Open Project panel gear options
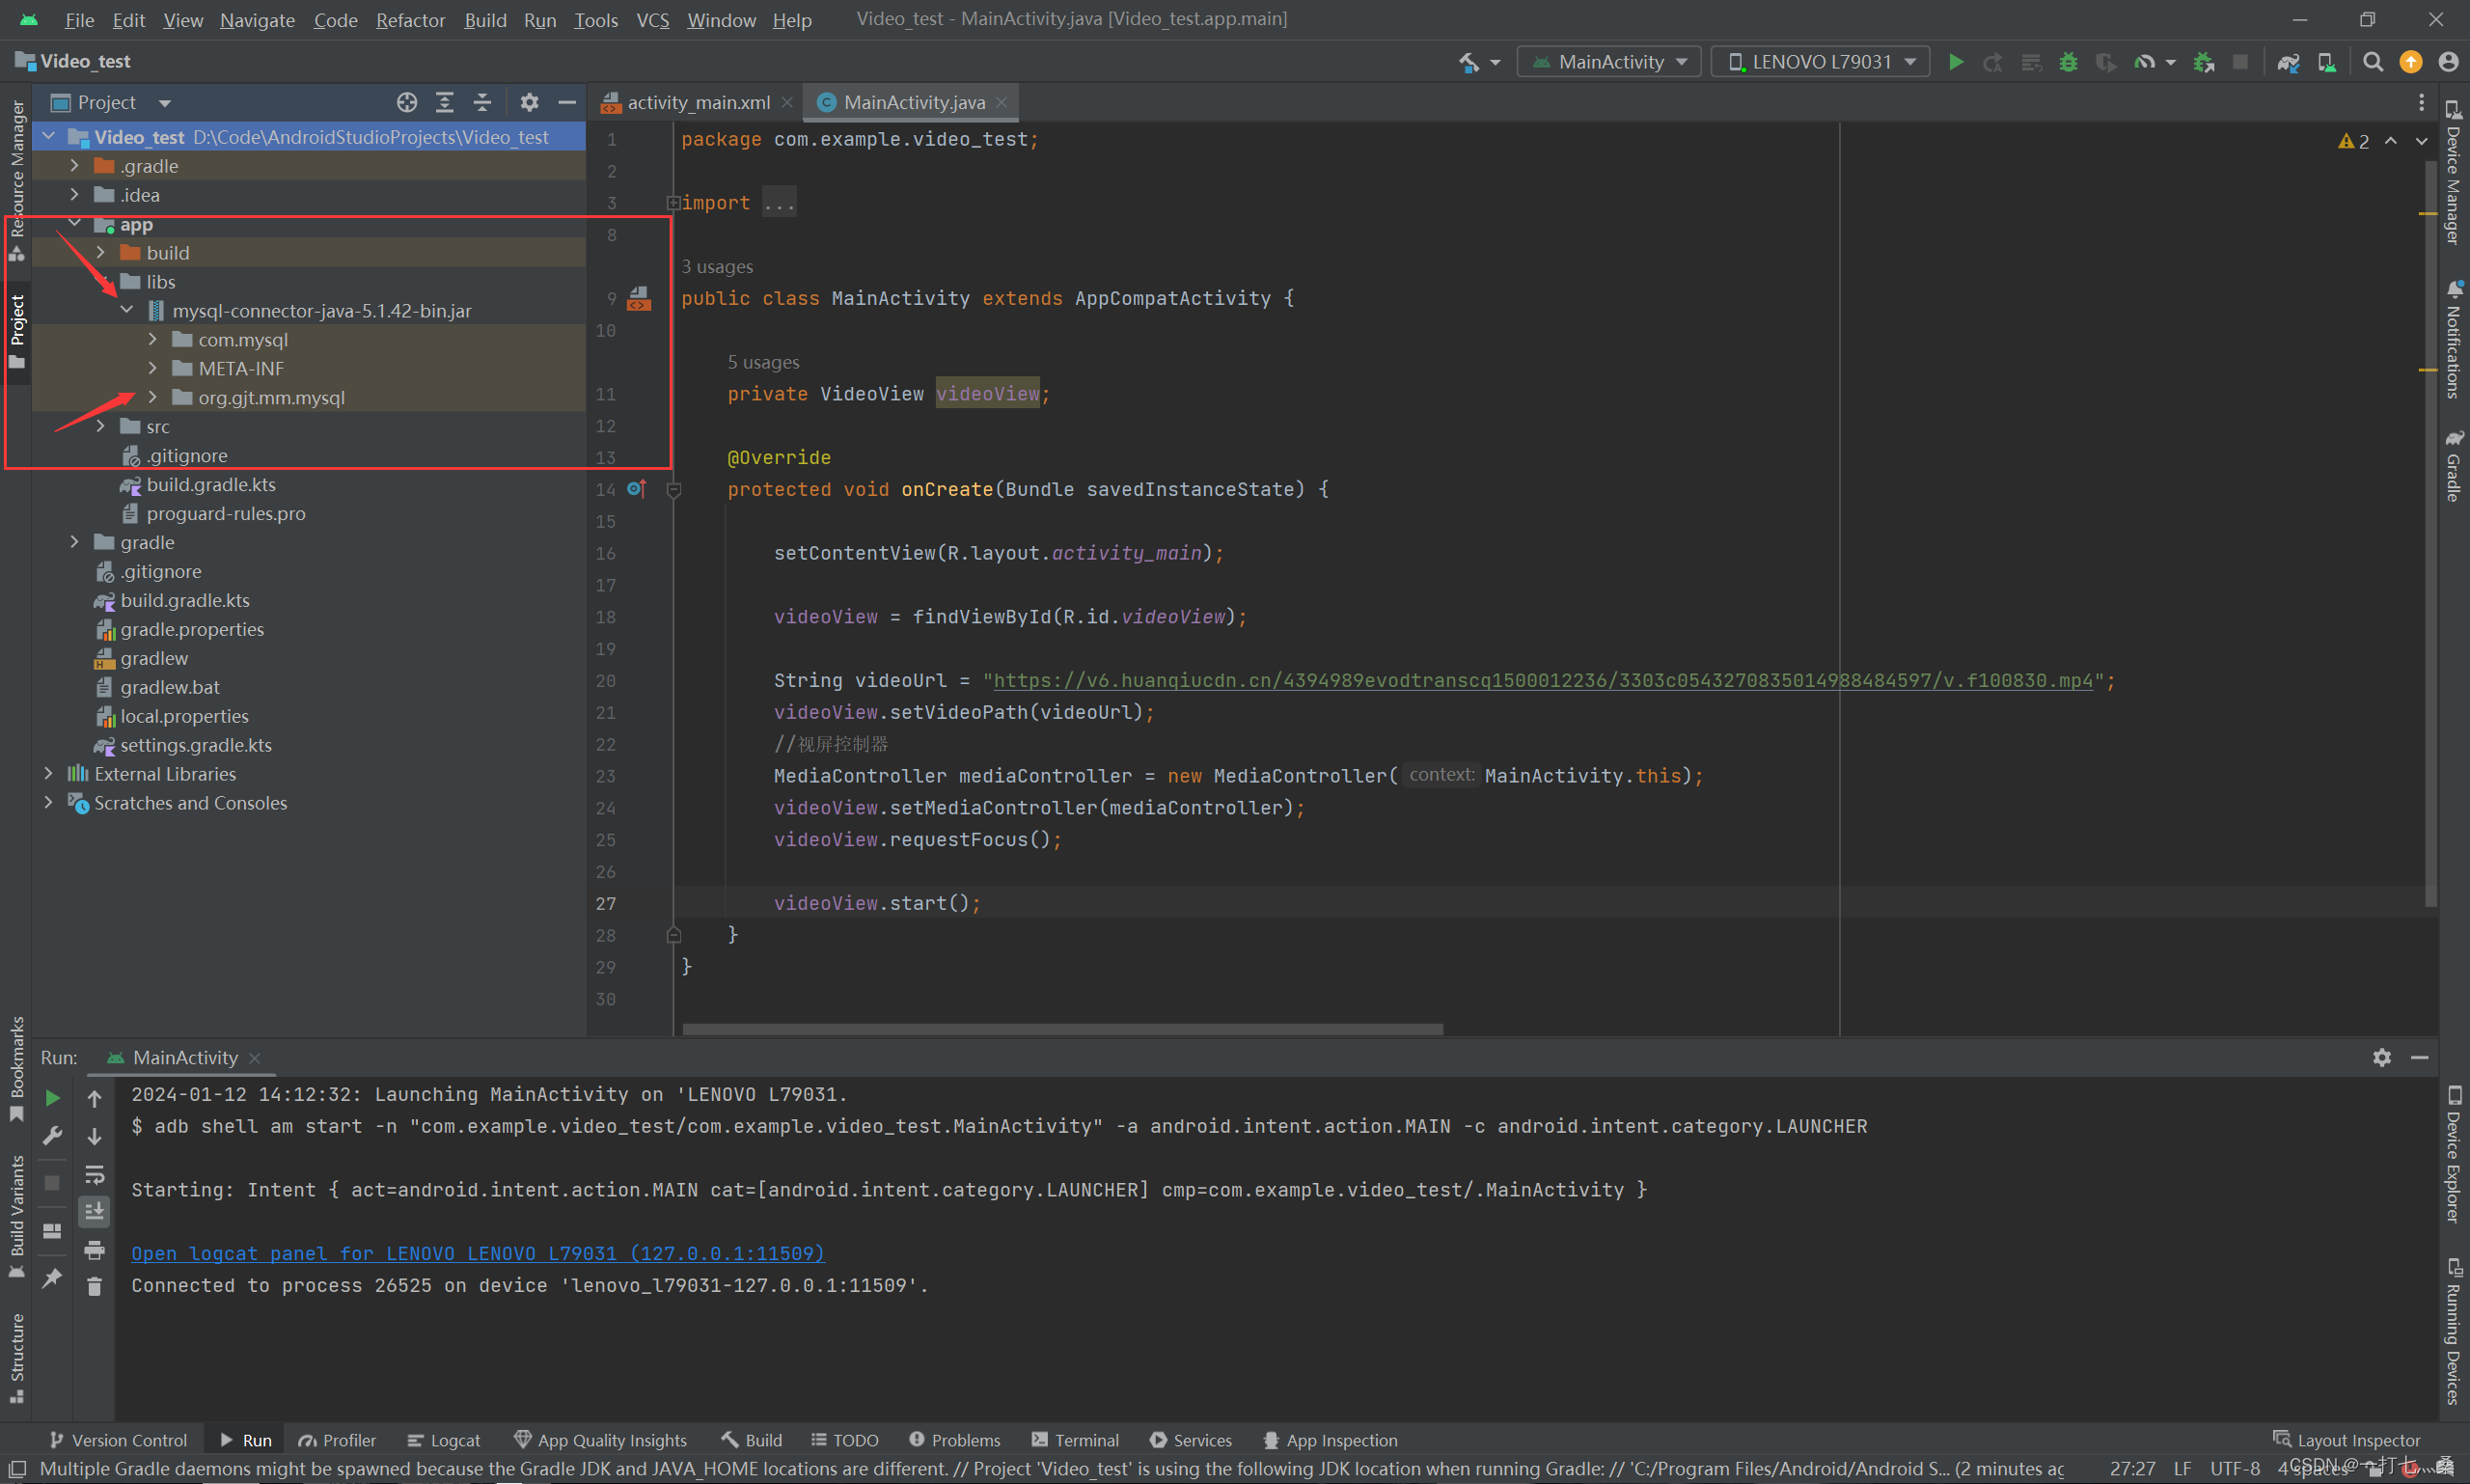 point(529,102)
